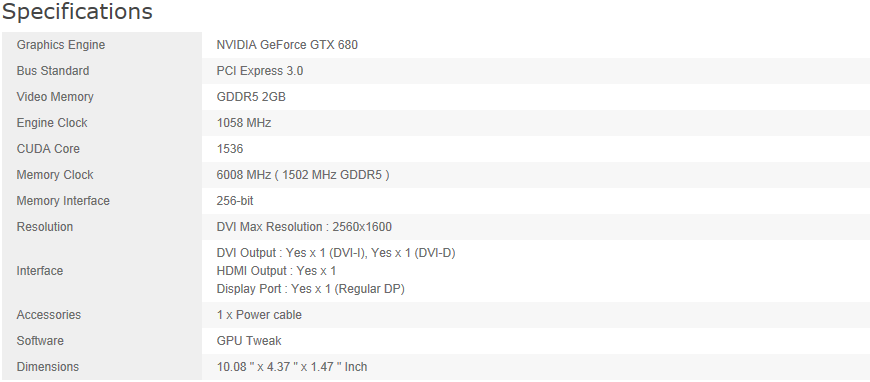Screen dimensions: 870x382
Task: Click the Display Port line
Action: point(310,289)
